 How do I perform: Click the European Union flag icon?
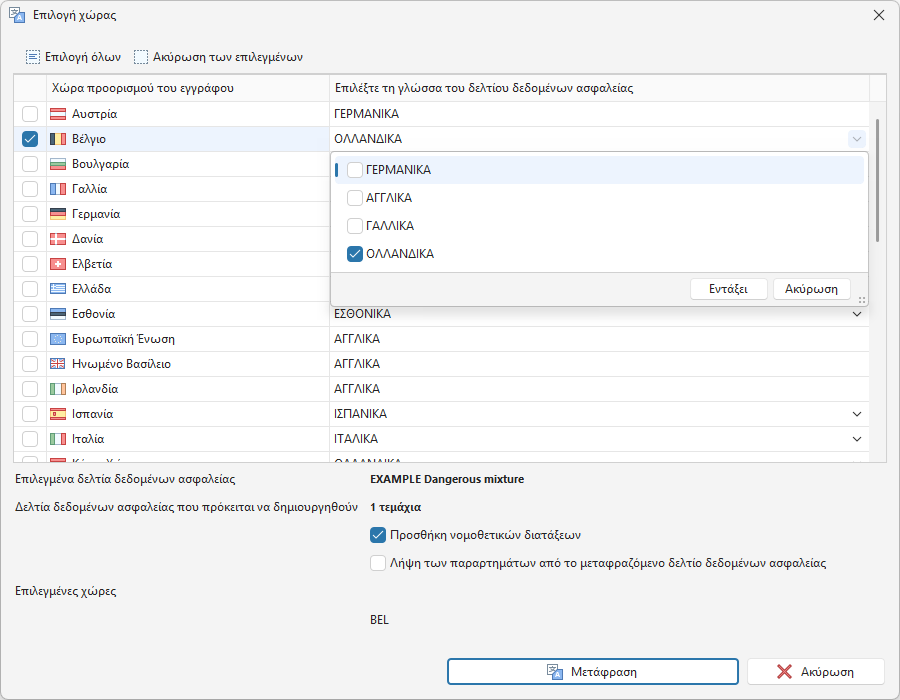[x=58, y=339]
